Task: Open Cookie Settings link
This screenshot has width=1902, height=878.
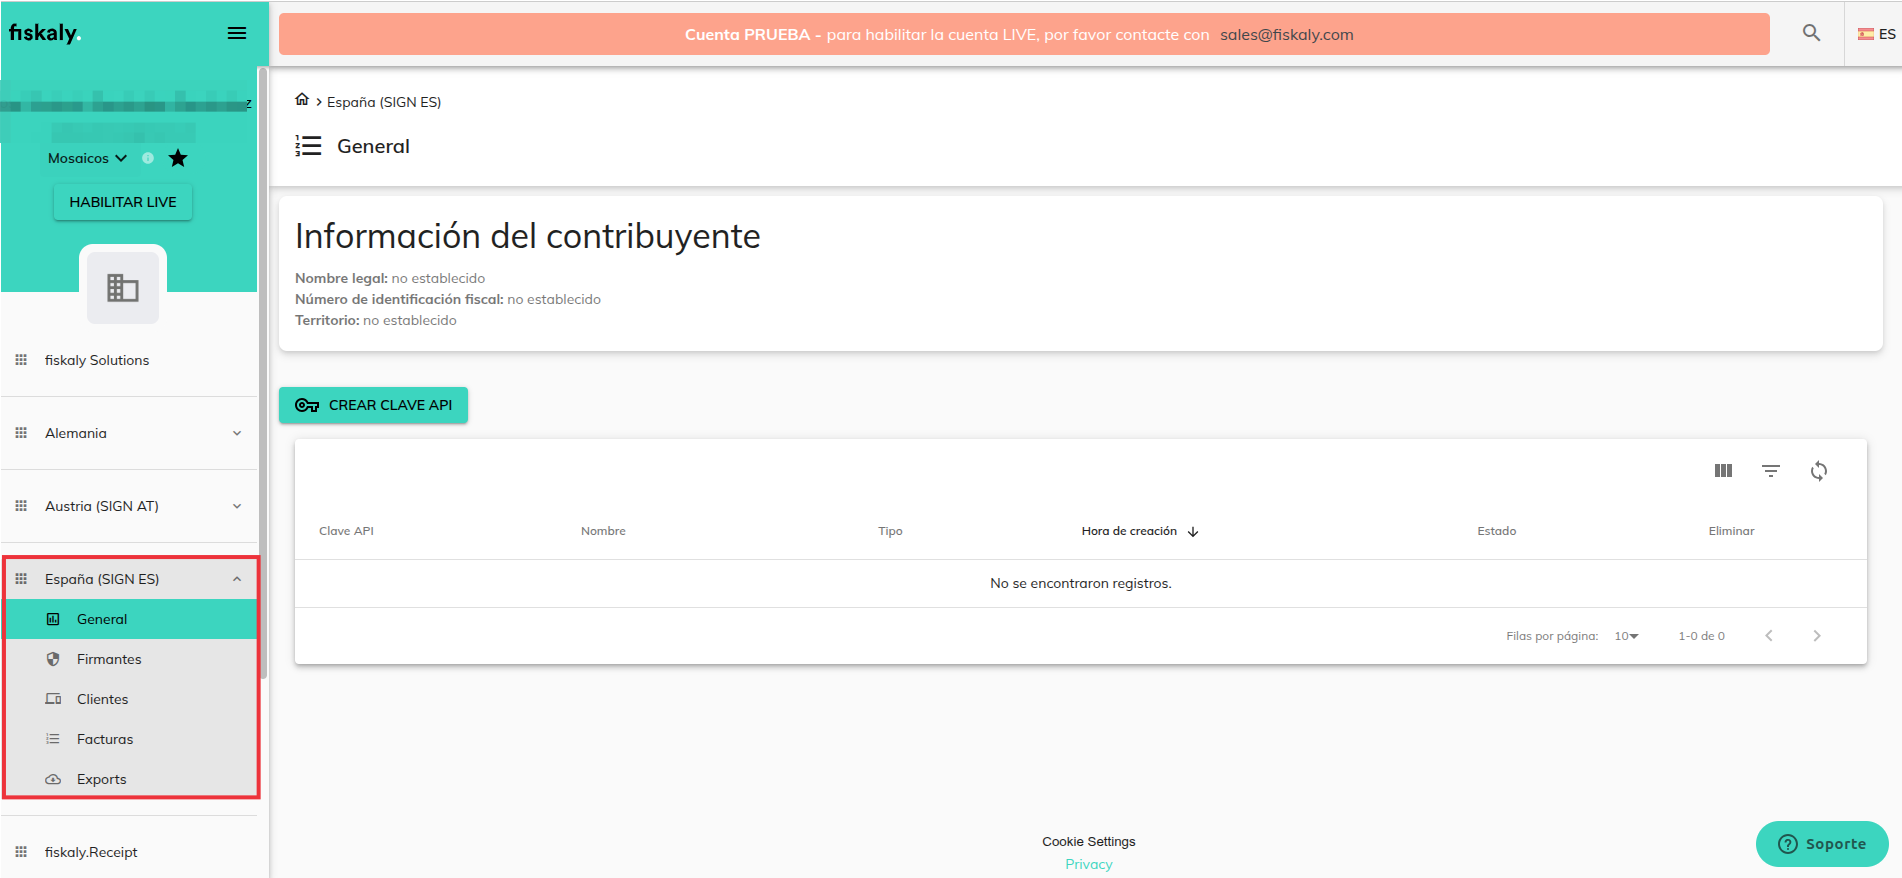Action: (x=1089, y=842)
